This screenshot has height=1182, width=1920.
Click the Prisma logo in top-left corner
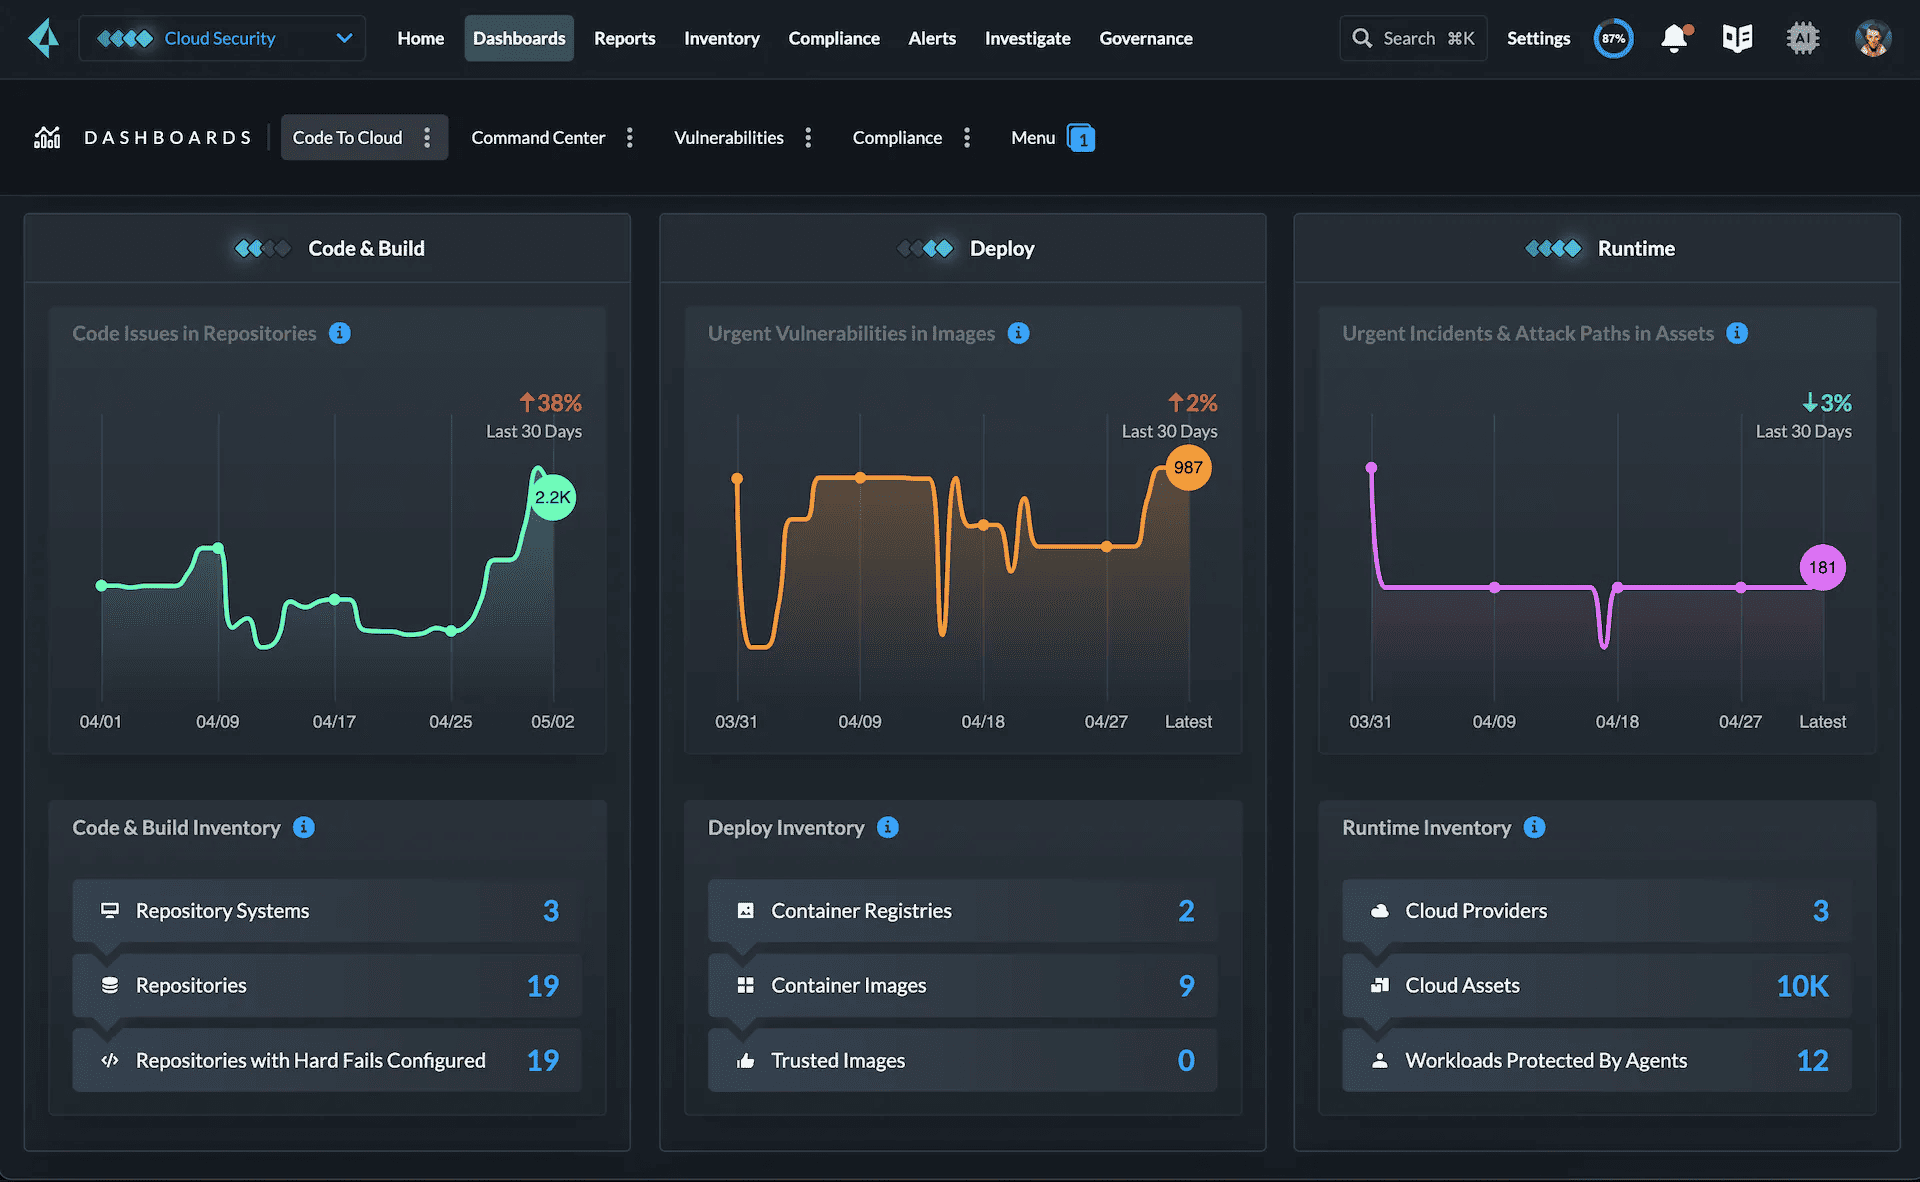pos(43,39)
